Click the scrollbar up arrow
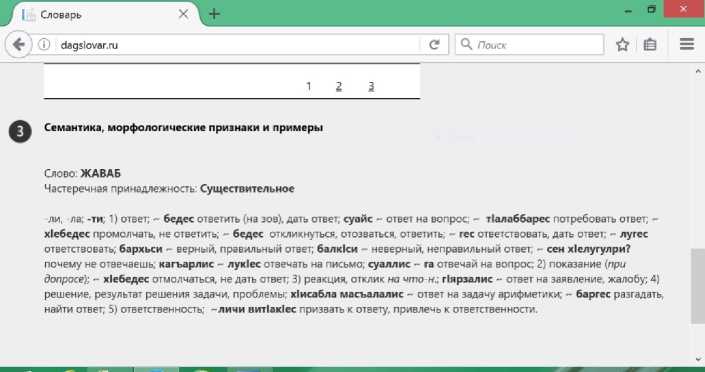Image resolution: width=705 pixels, height=372 pixels. 698,71
